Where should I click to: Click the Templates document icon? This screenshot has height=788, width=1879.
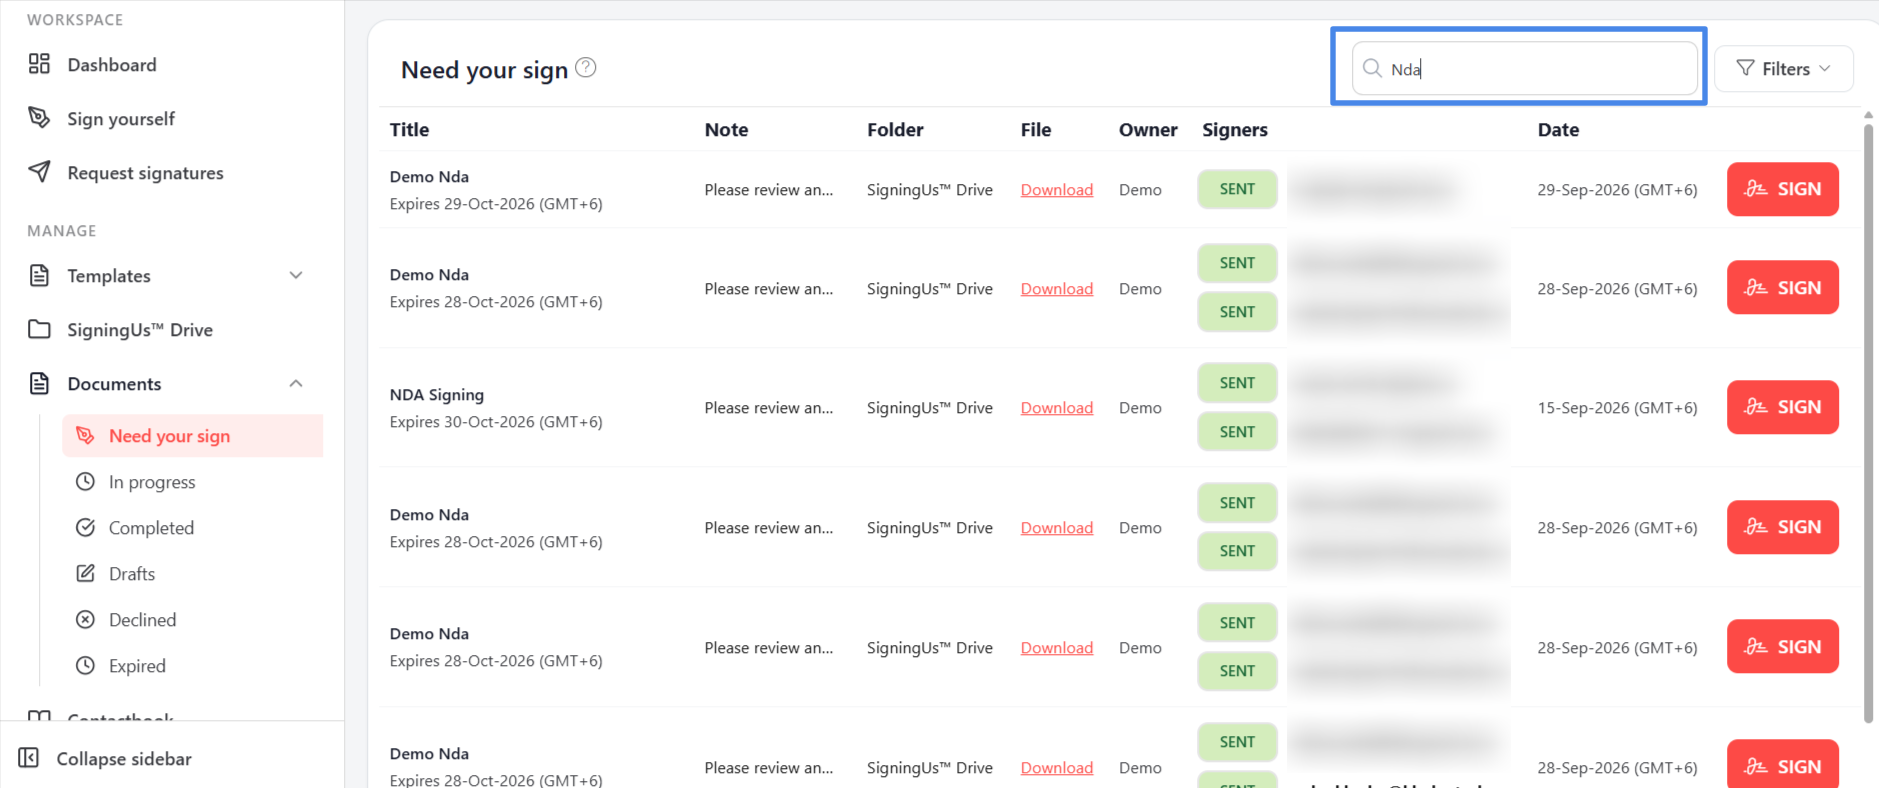coord(39,275)
